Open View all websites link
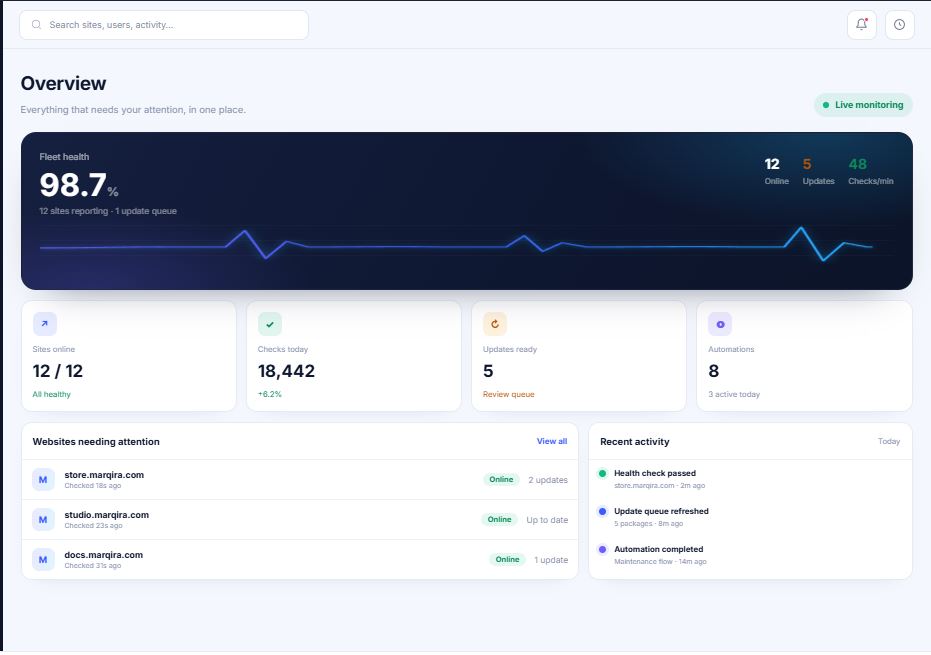 (x=552, y=441)
